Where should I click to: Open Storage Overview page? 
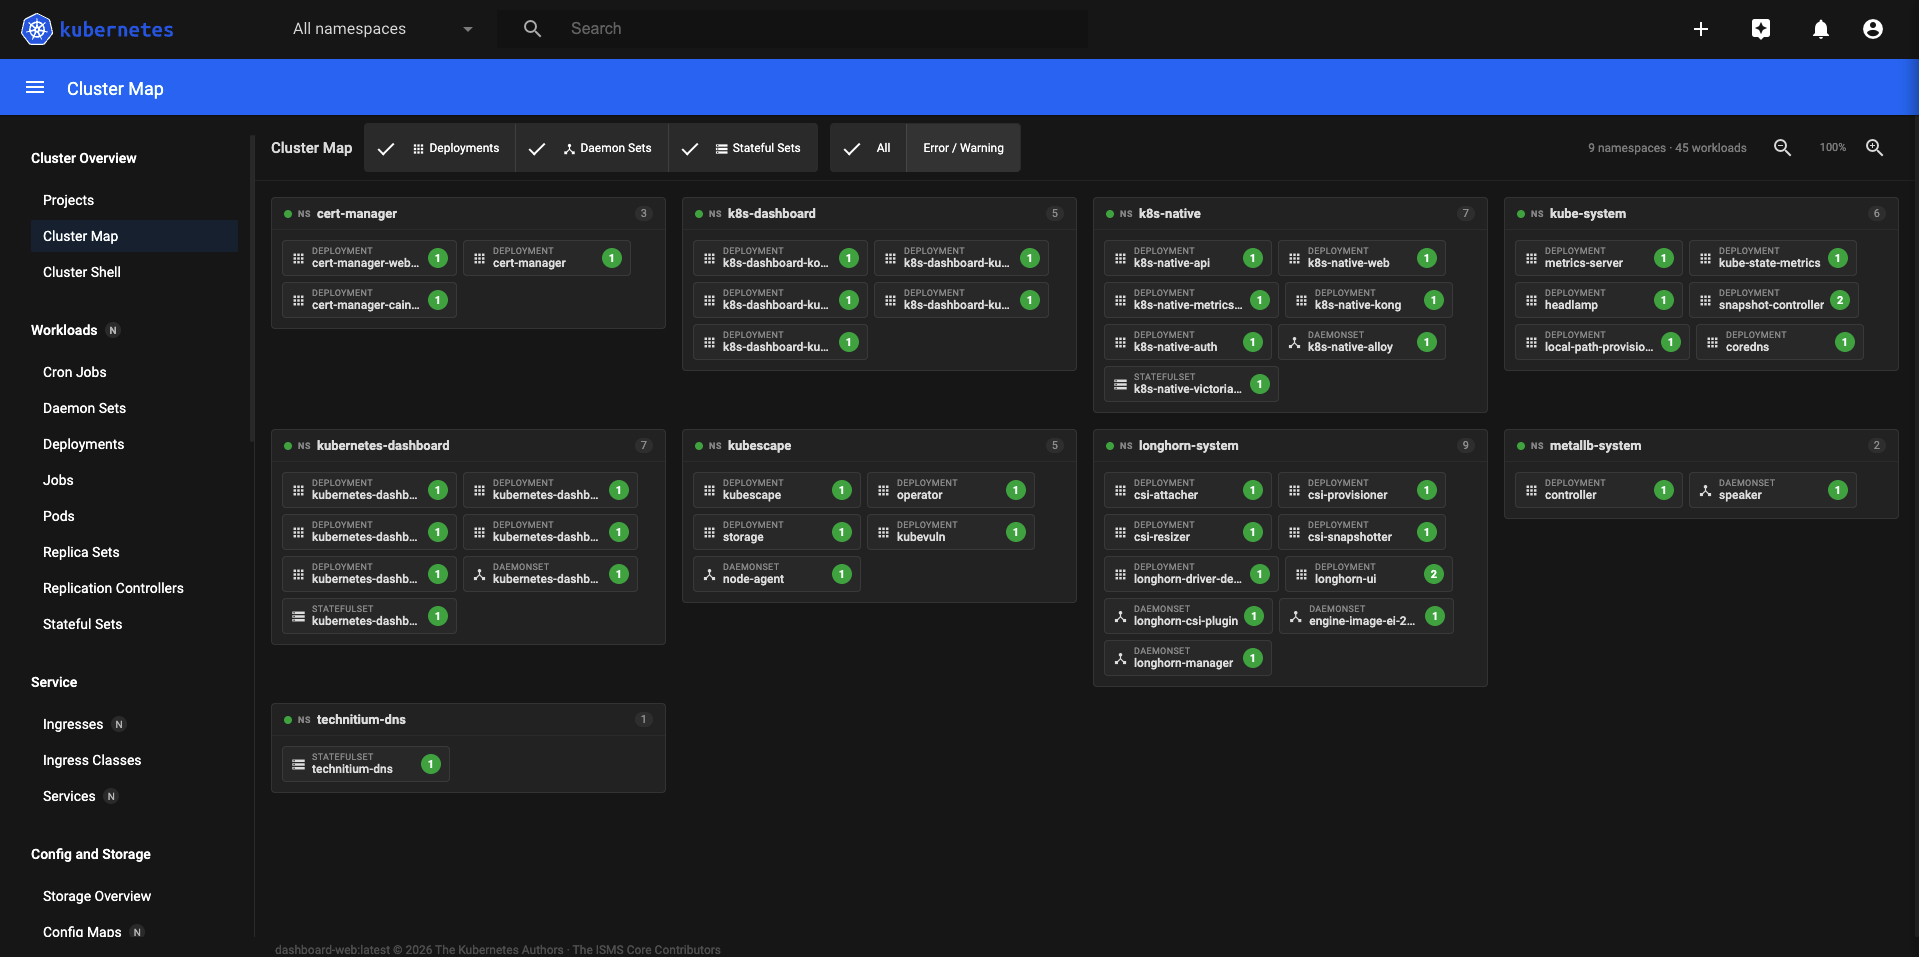pos(97,896)
